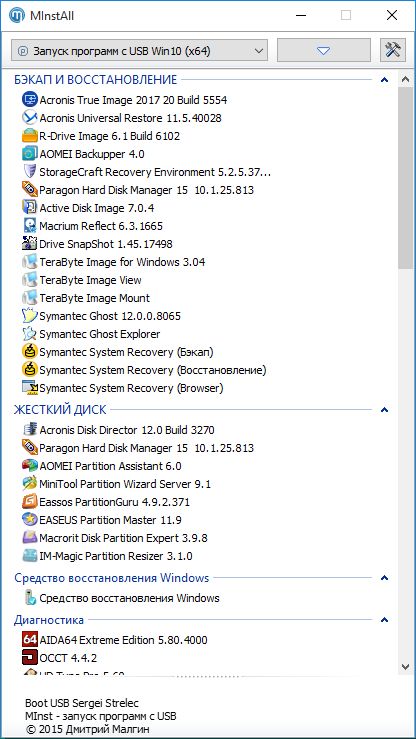The width and height of the screenshot is (416, 739).
Task: Click the ЖЕСТКИЙ ДИСК heading text
Action: tap(60, 410)
